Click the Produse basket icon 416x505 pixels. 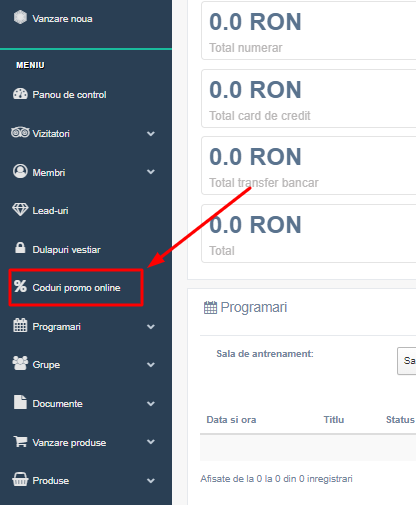coord(20,480)
